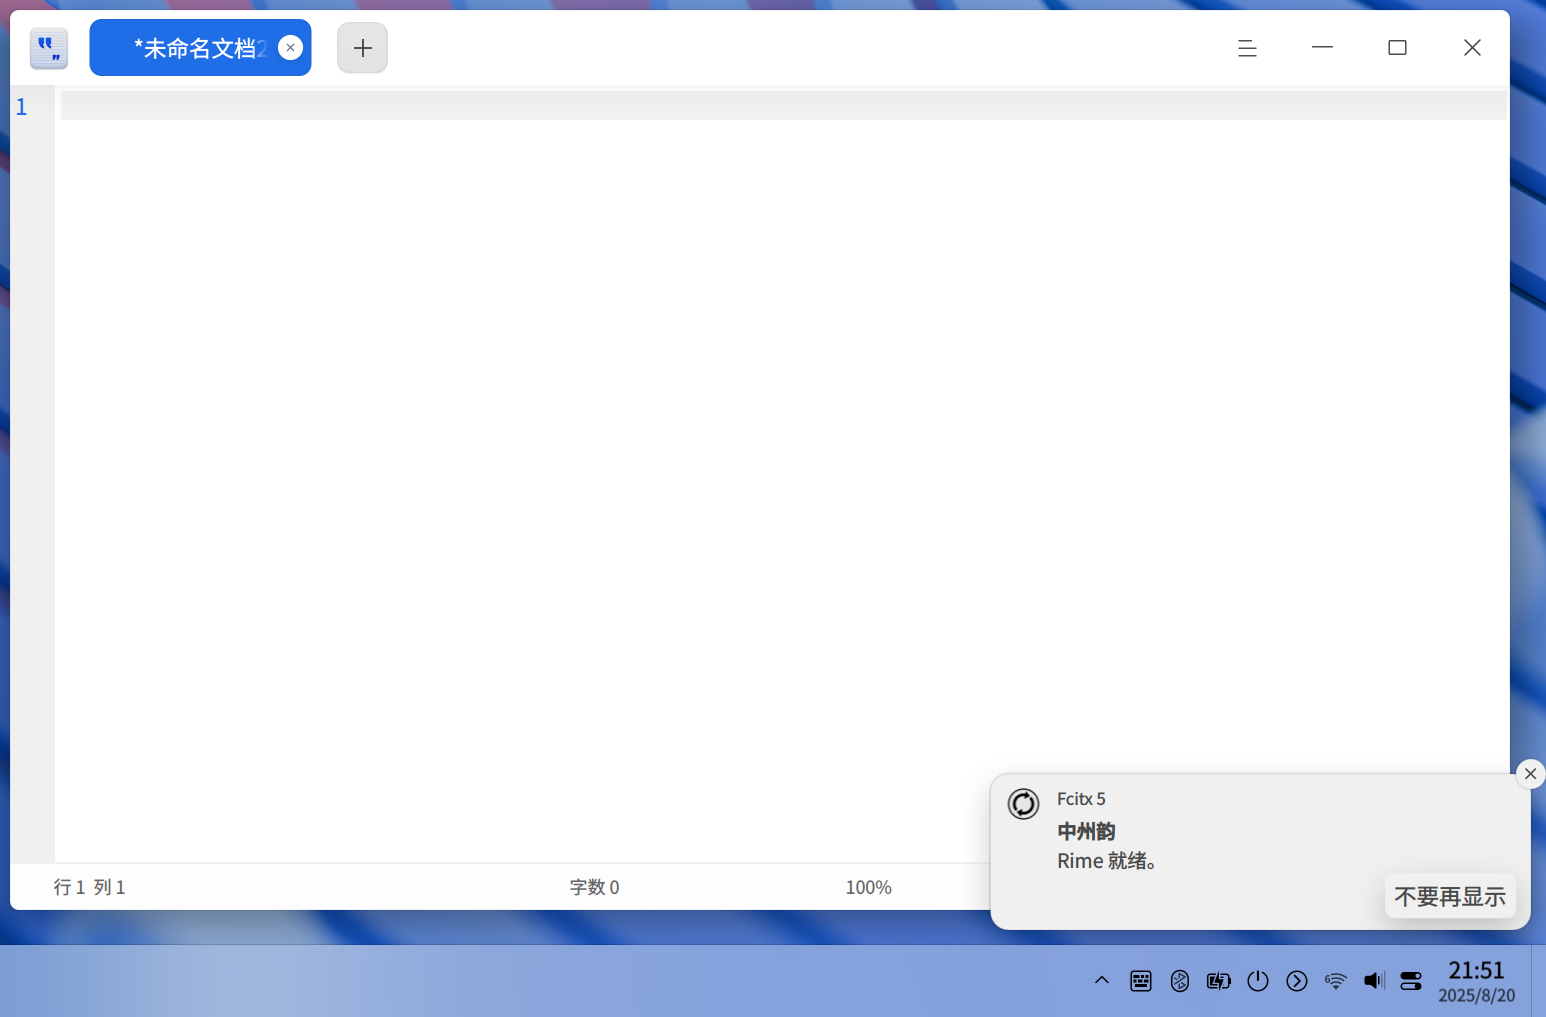1546x1017 pixels.
Task: Maximize the text editor window
Action: click(1397, 48)
